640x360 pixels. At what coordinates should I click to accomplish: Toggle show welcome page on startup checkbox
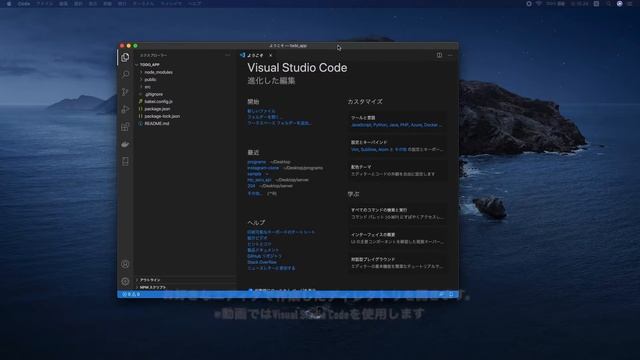[x=250, y=290]
